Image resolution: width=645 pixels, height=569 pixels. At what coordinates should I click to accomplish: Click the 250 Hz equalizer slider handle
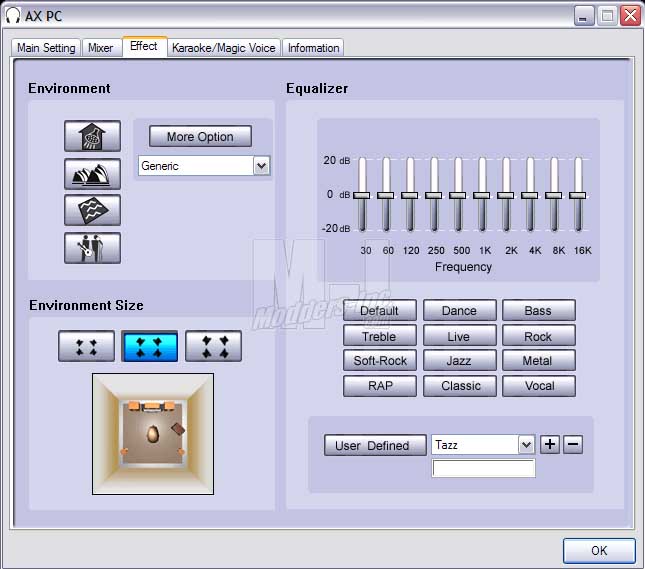tap(434, 195)
